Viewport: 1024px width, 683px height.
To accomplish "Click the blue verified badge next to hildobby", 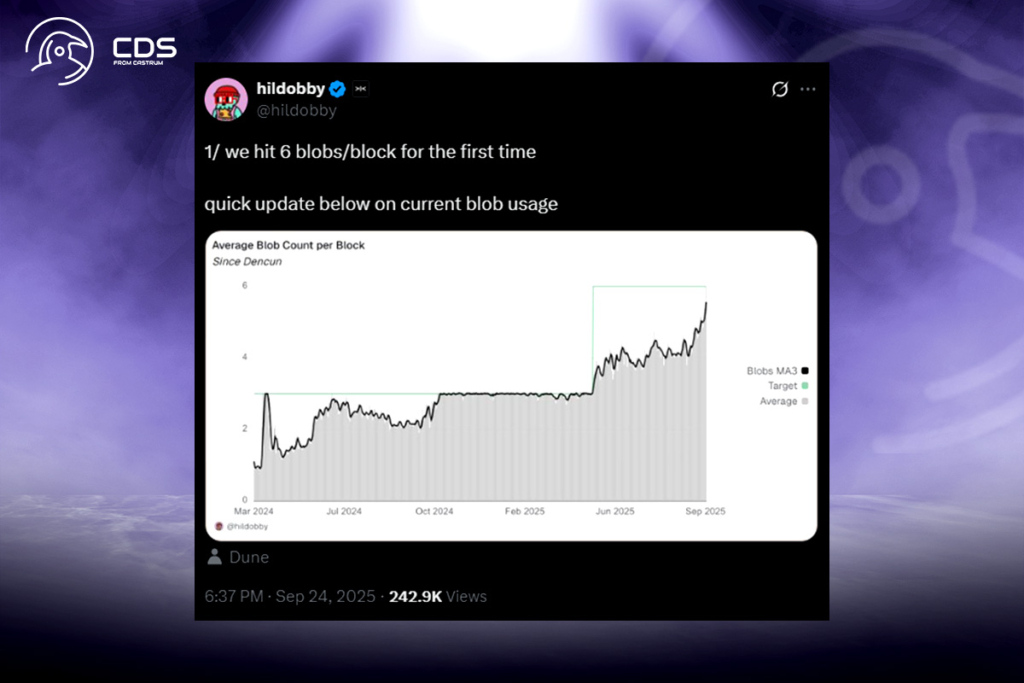I will click(337, 89).
